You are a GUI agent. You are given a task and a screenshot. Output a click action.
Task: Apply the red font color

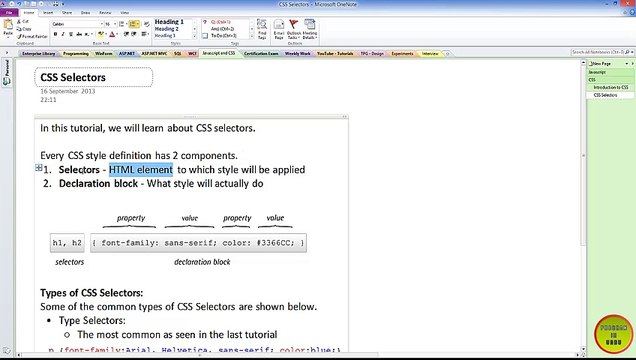112,34
